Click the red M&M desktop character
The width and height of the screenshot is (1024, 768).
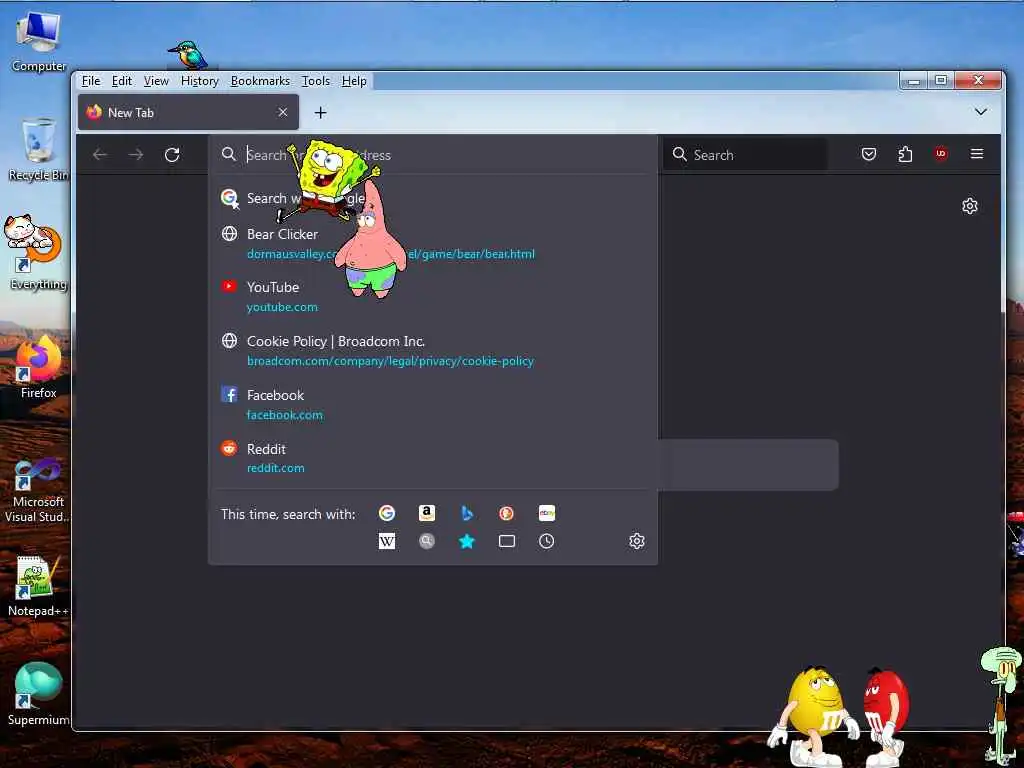[x=884, y=716]
